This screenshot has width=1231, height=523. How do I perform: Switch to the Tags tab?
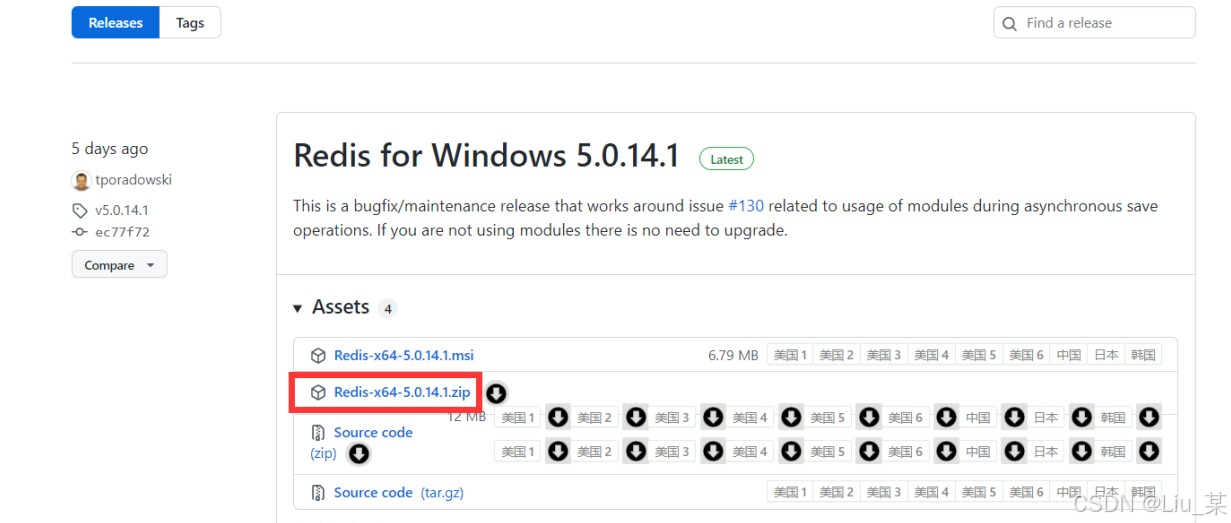click(190, 23)
